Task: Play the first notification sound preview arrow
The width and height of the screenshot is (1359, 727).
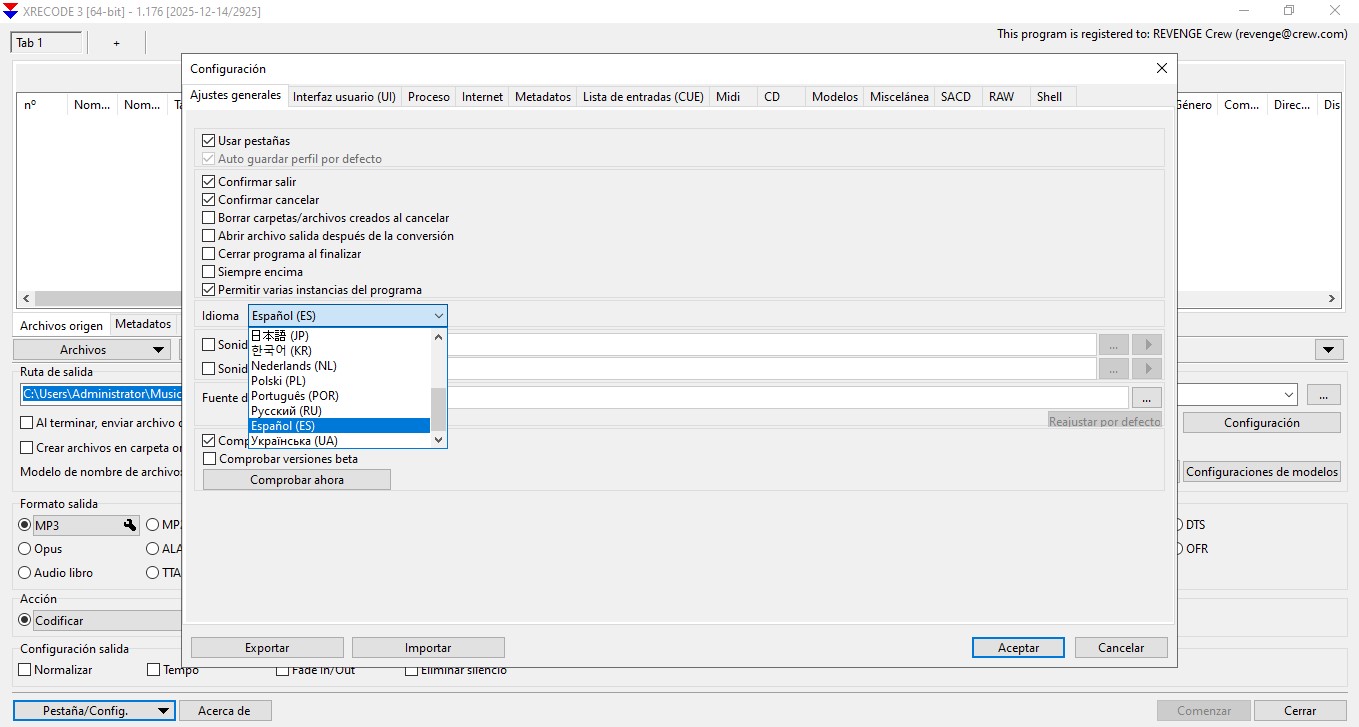Action: click(1146, 344)
